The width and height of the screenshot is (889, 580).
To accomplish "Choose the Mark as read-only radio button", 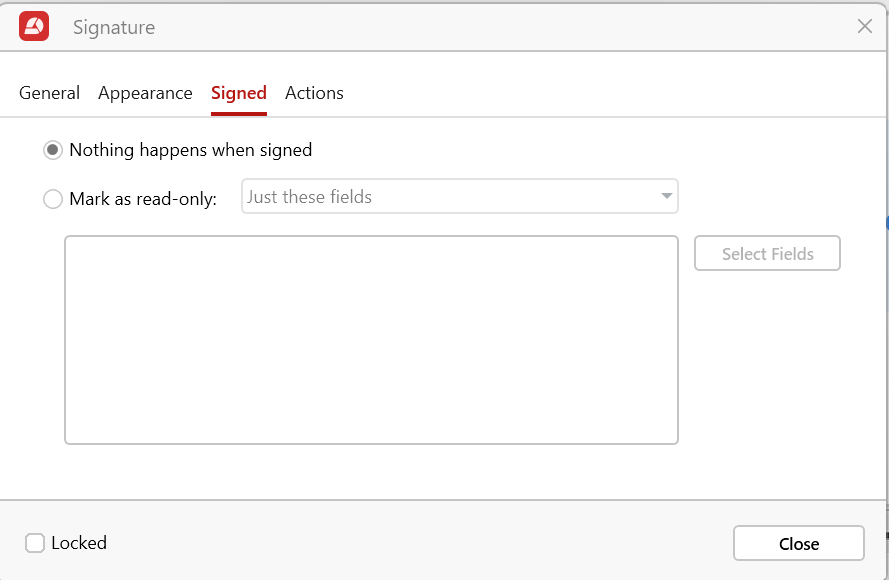I will tap(53, 199).
